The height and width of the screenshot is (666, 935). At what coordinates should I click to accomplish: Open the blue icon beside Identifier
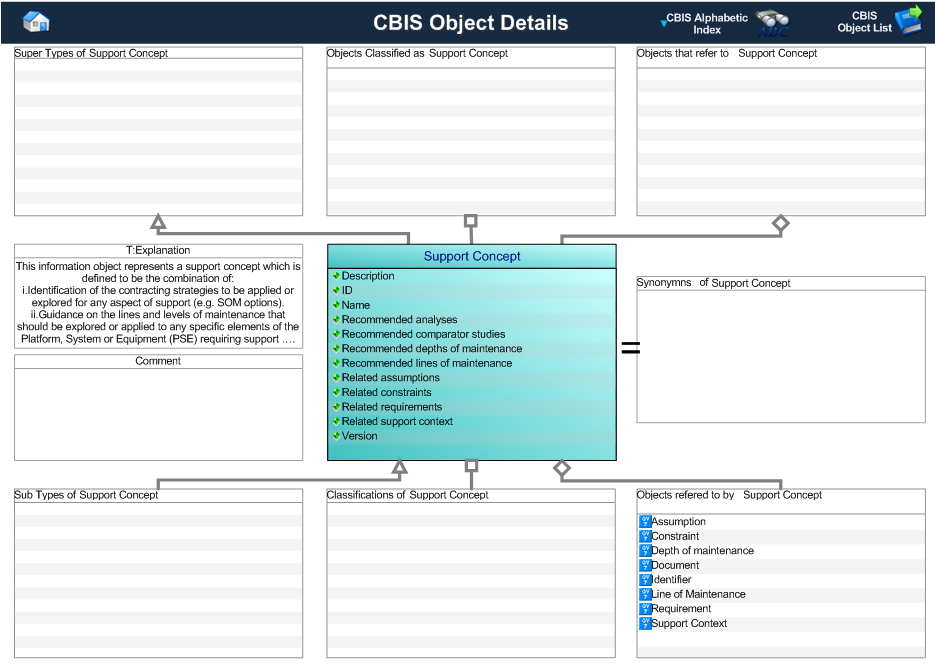click(645, 580)
